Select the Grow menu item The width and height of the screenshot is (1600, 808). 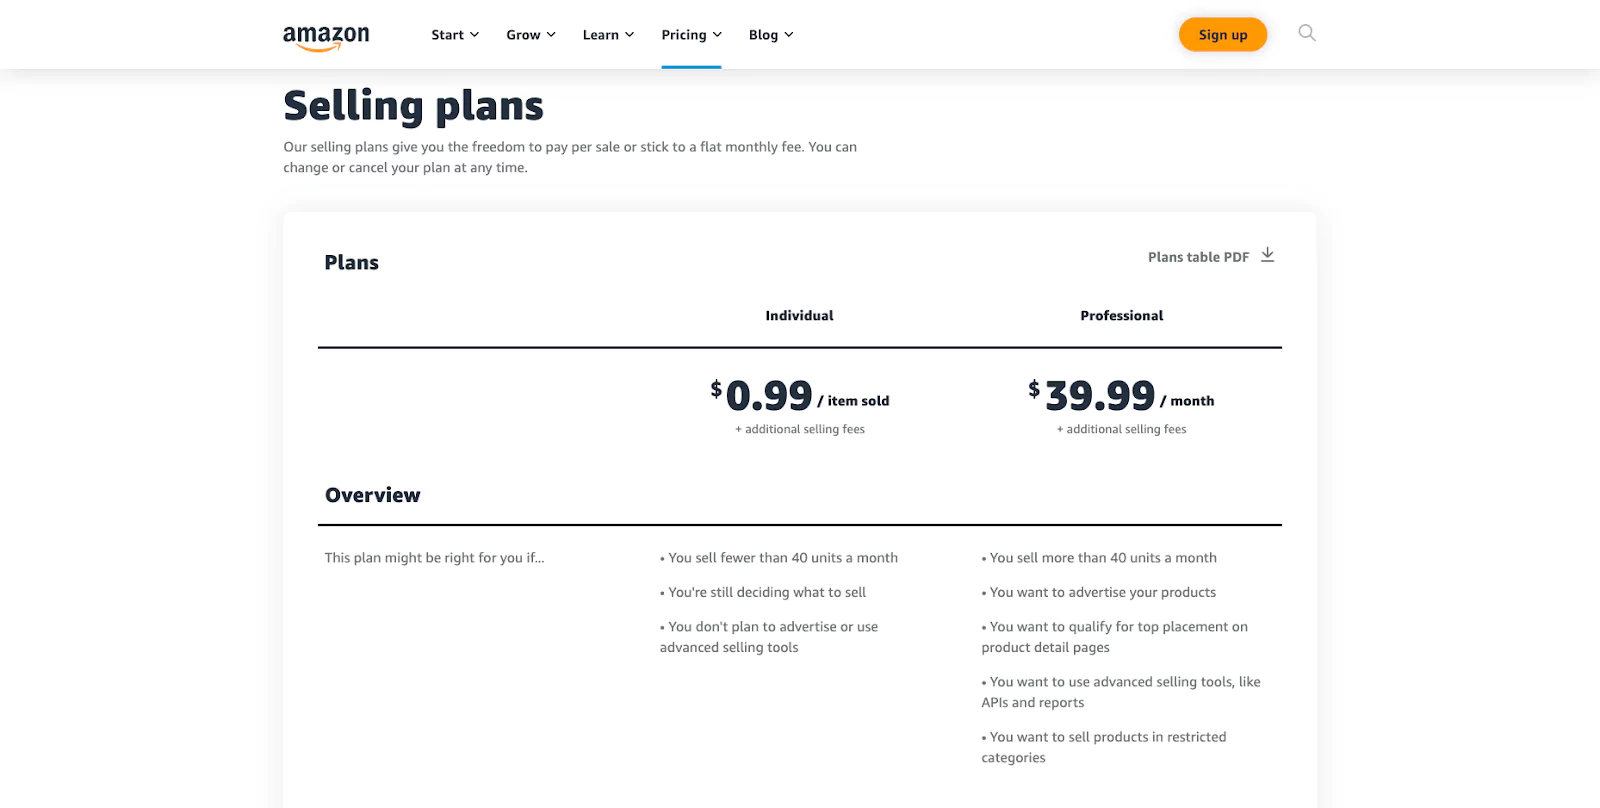[x=523, y=34]
